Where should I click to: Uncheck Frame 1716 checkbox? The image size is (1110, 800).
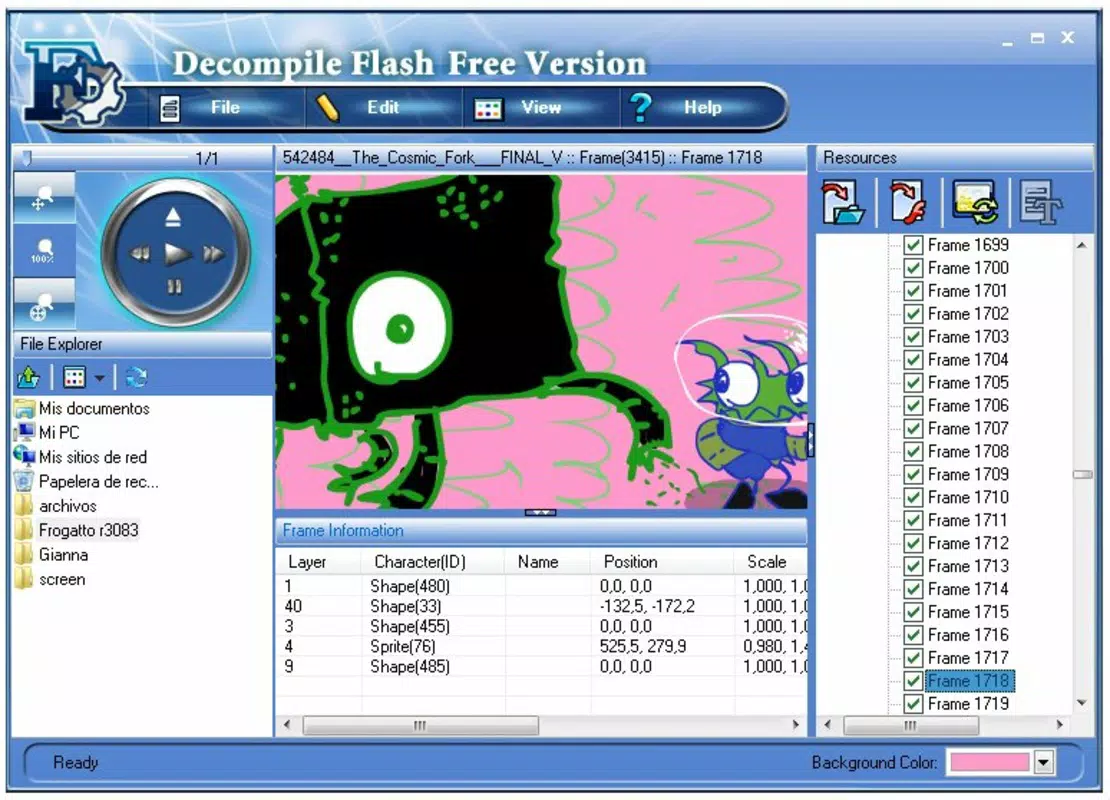click(x=913, y=635)
